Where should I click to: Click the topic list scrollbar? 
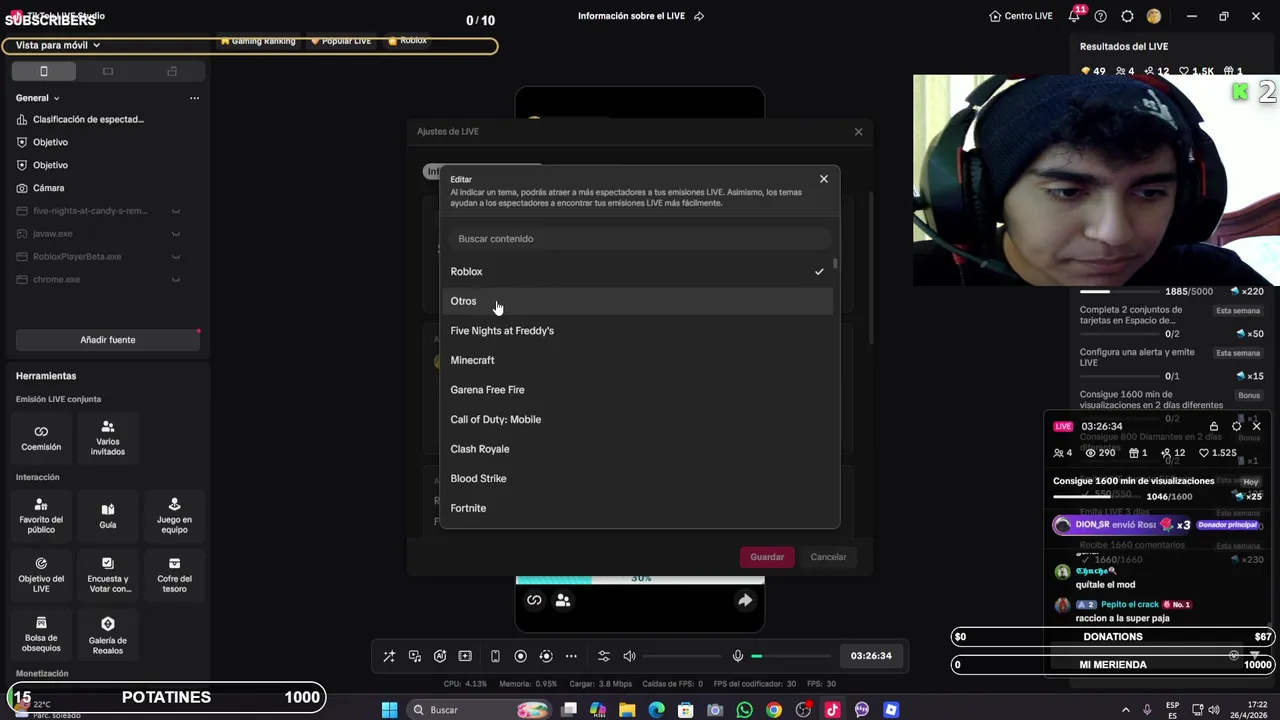tap(836, 264)
